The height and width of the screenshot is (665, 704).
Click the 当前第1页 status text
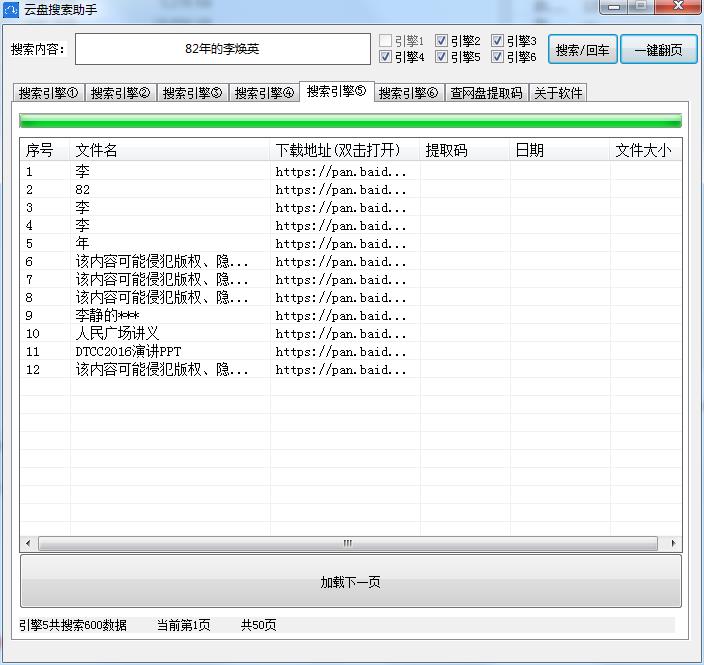point(183,625)
